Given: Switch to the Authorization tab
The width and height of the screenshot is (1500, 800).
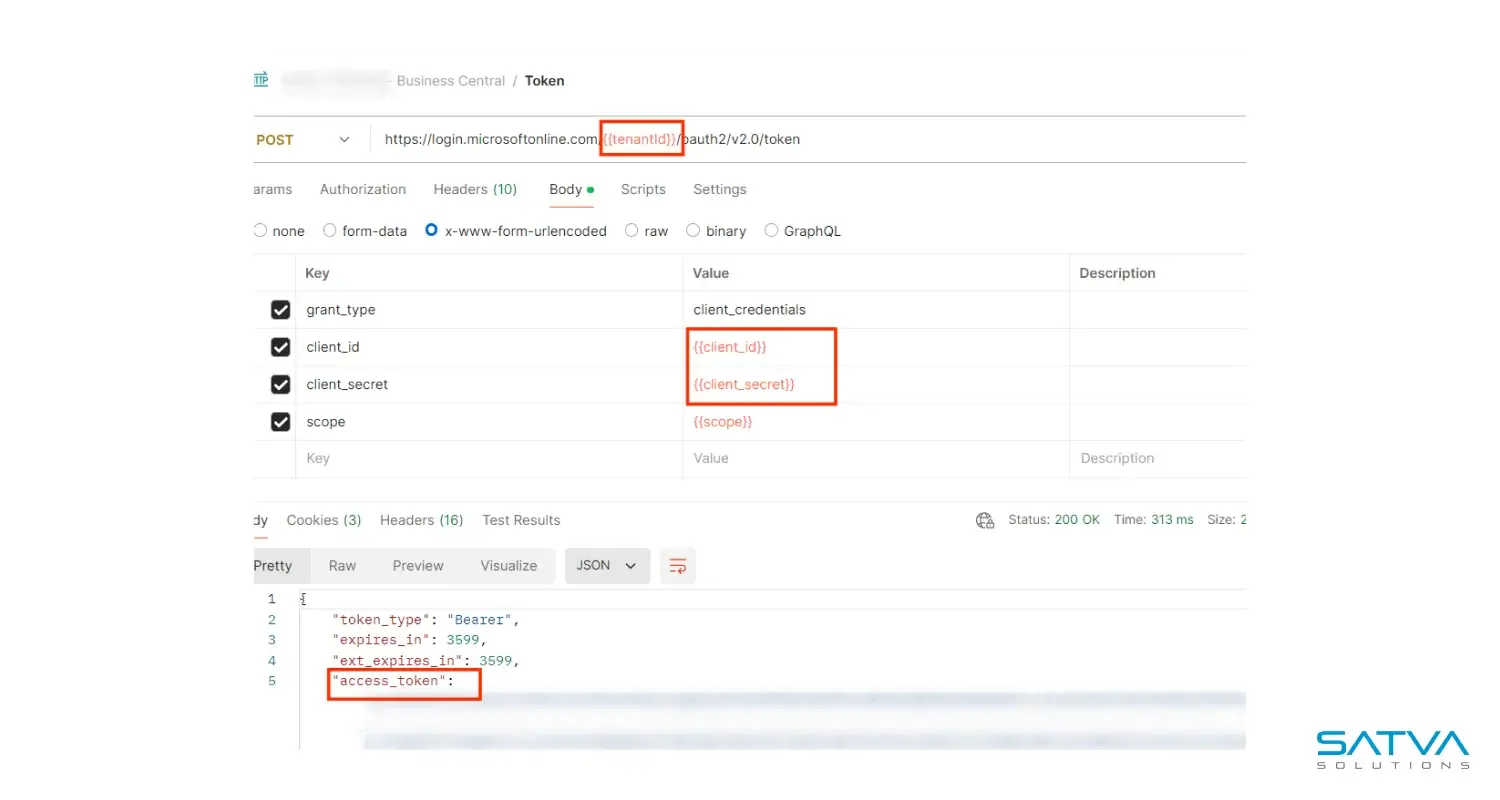Looking at the screenshot, I should pyautogui.click(x=363, y=189).
